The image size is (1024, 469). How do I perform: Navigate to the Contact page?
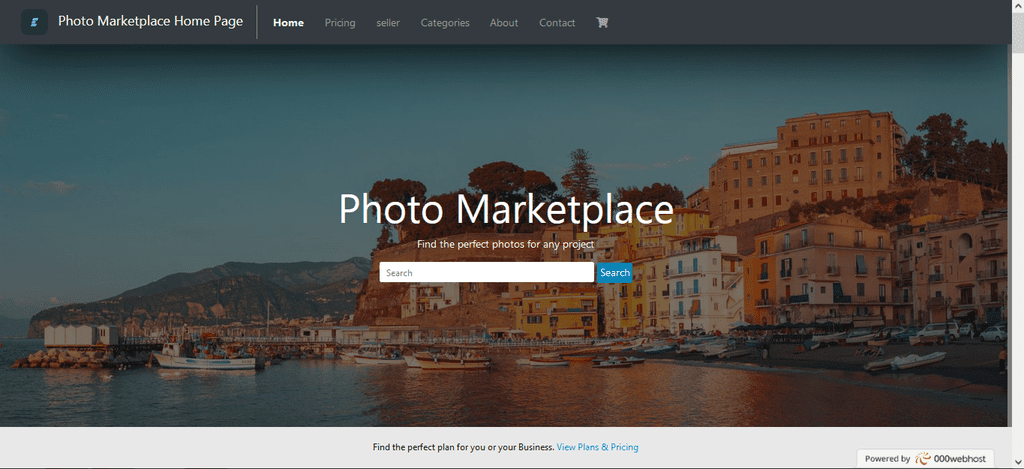pos(557,22)
